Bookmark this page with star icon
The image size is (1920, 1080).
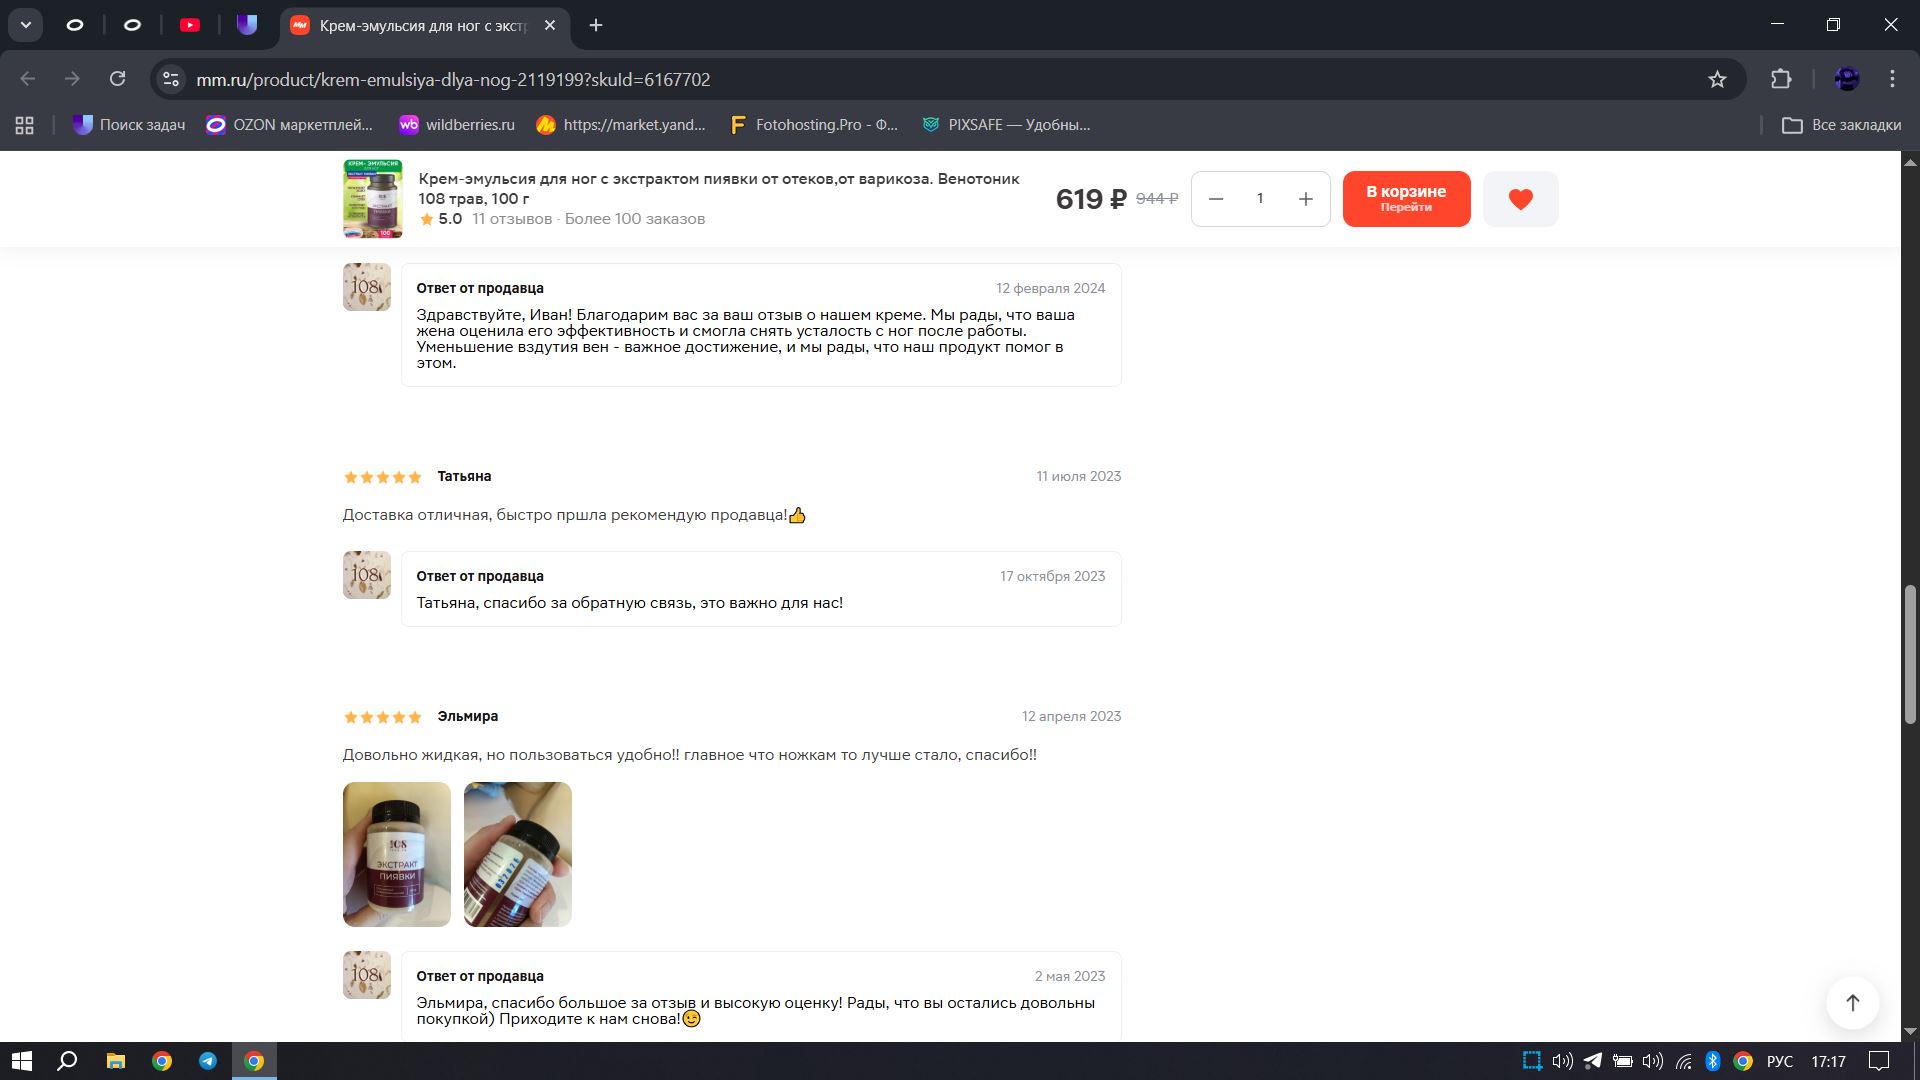coord(1717,79)
